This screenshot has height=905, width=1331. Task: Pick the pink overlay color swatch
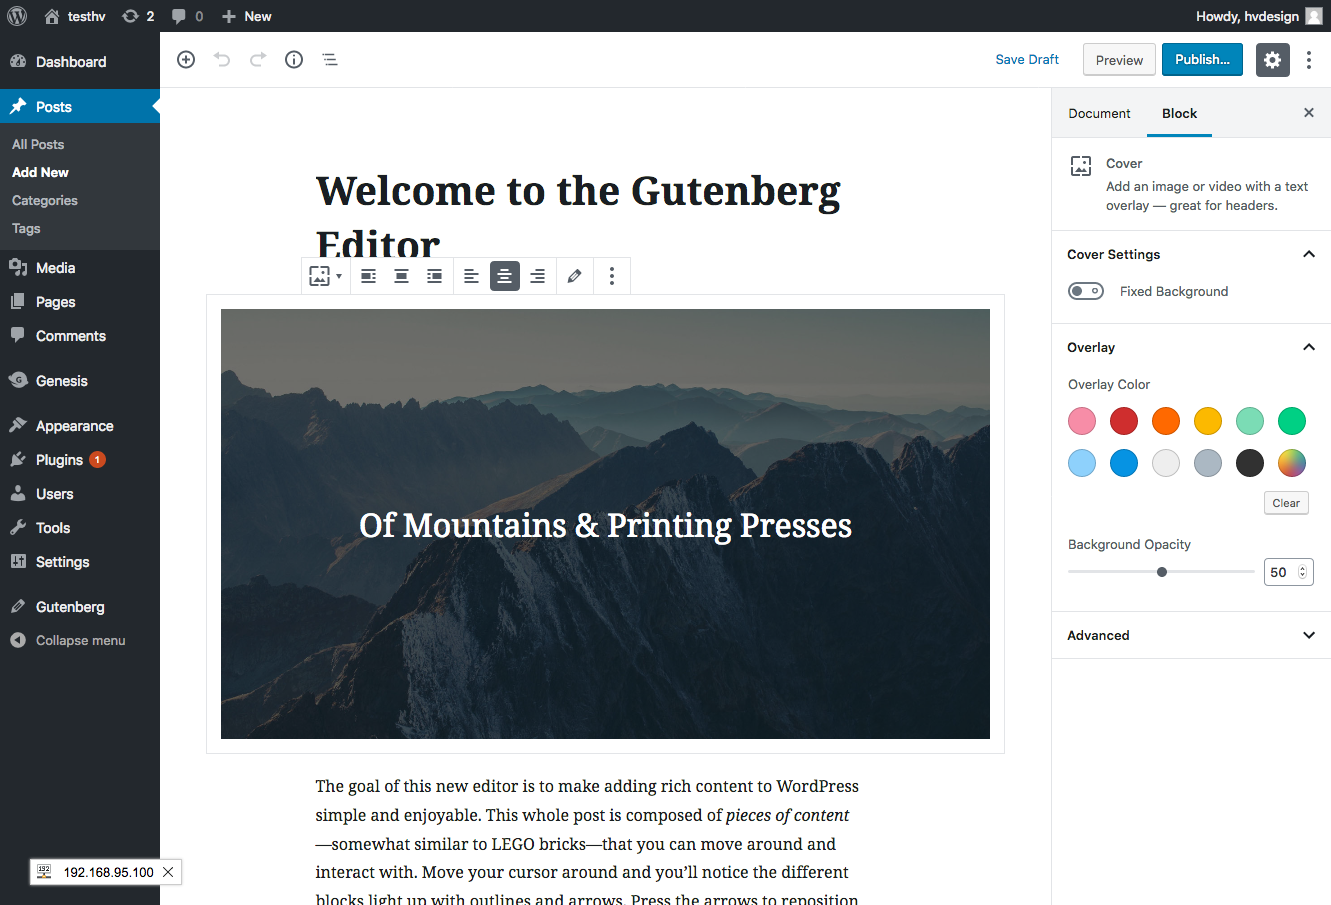[1082, 421]
